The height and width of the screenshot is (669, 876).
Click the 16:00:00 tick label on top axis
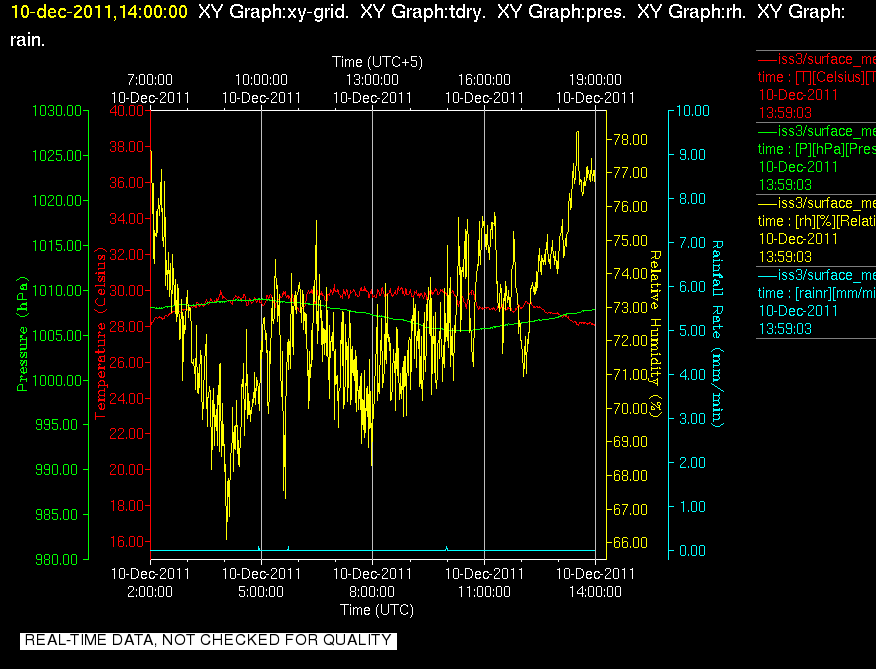(x=484, y=80)
